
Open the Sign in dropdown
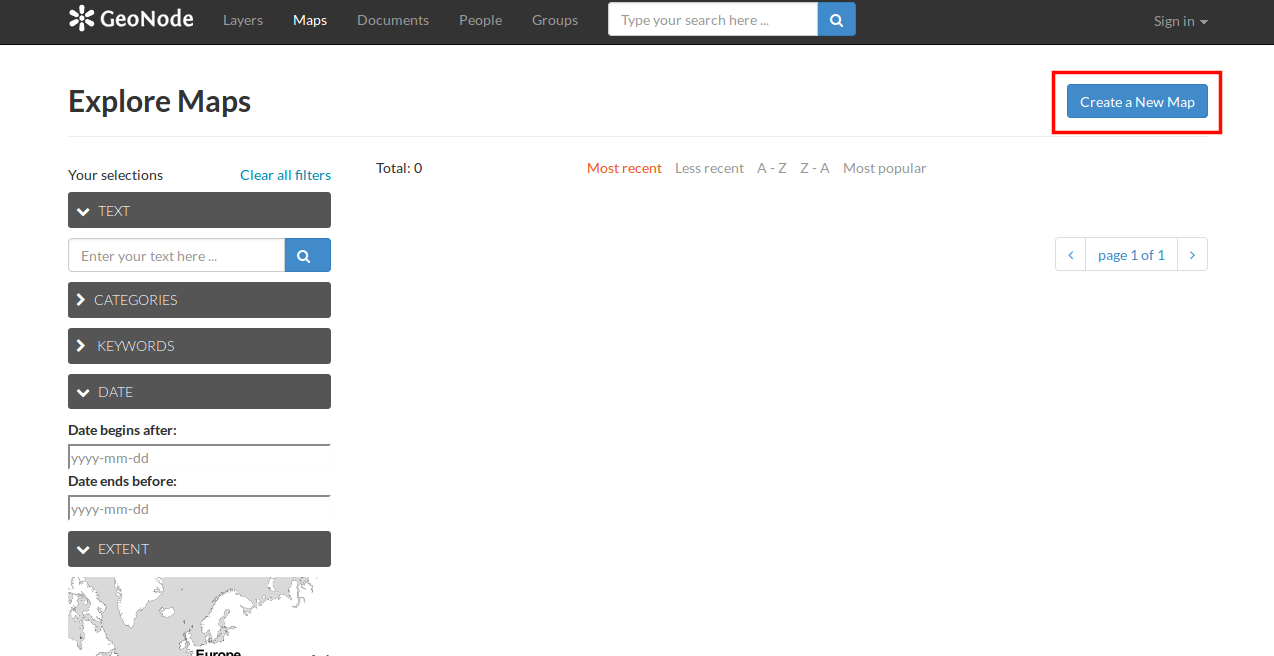tap(1180, 21)
